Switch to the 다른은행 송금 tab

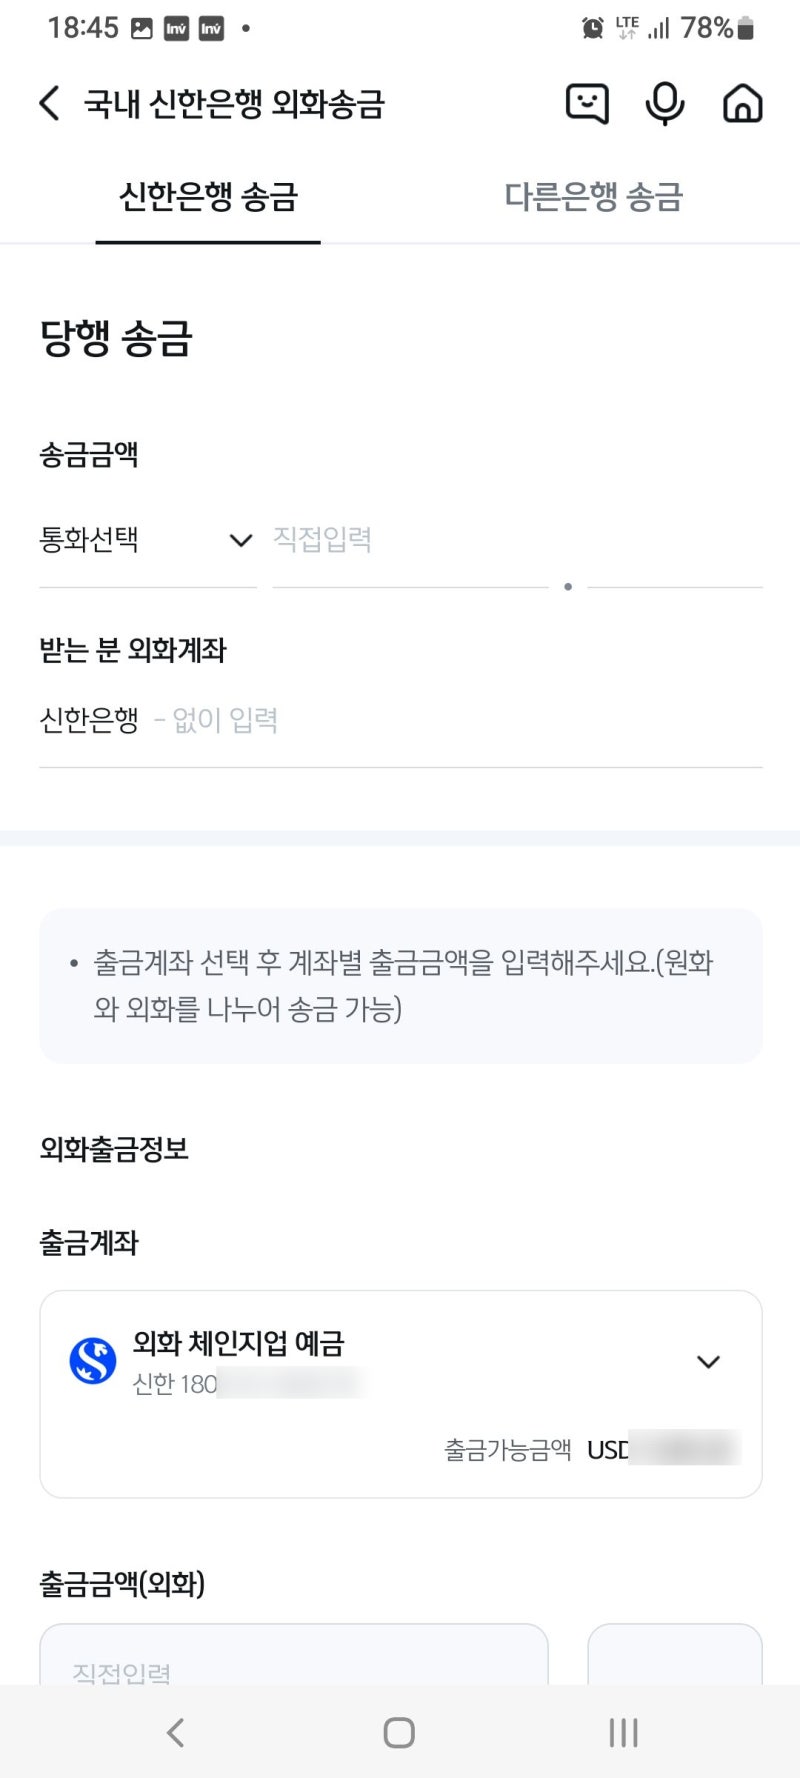(x=594, y=197)
